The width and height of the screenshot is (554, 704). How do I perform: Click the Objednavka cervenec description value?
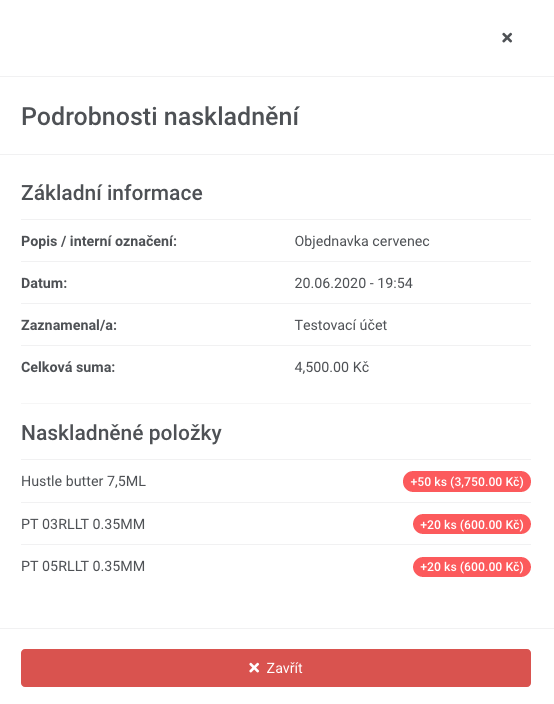[x=362, y=241]
